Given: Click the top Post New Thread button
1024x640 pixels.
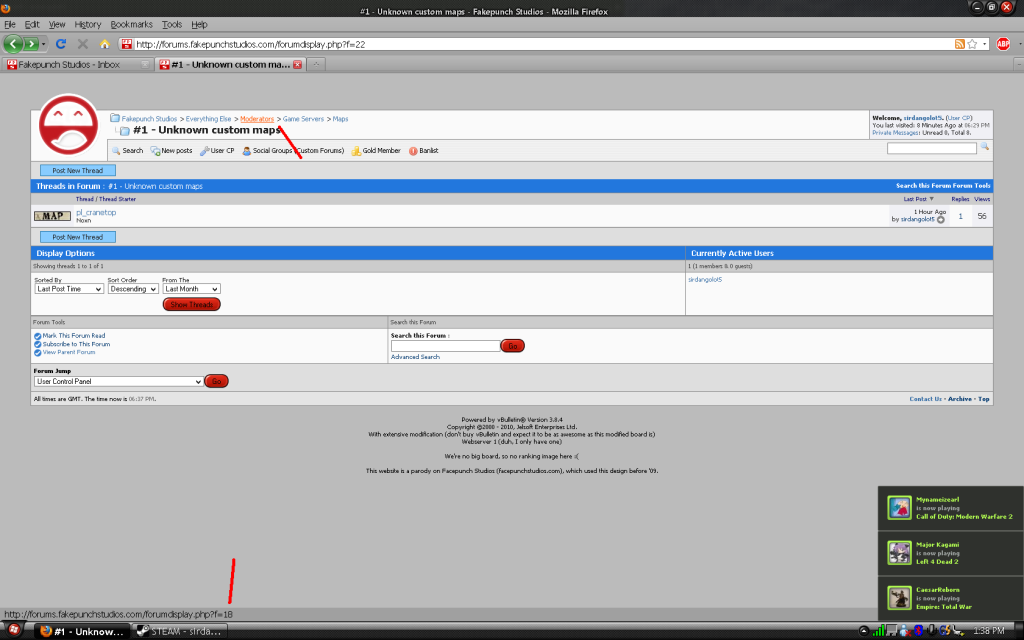Looking at the screenshot, I should click(78, 170).
